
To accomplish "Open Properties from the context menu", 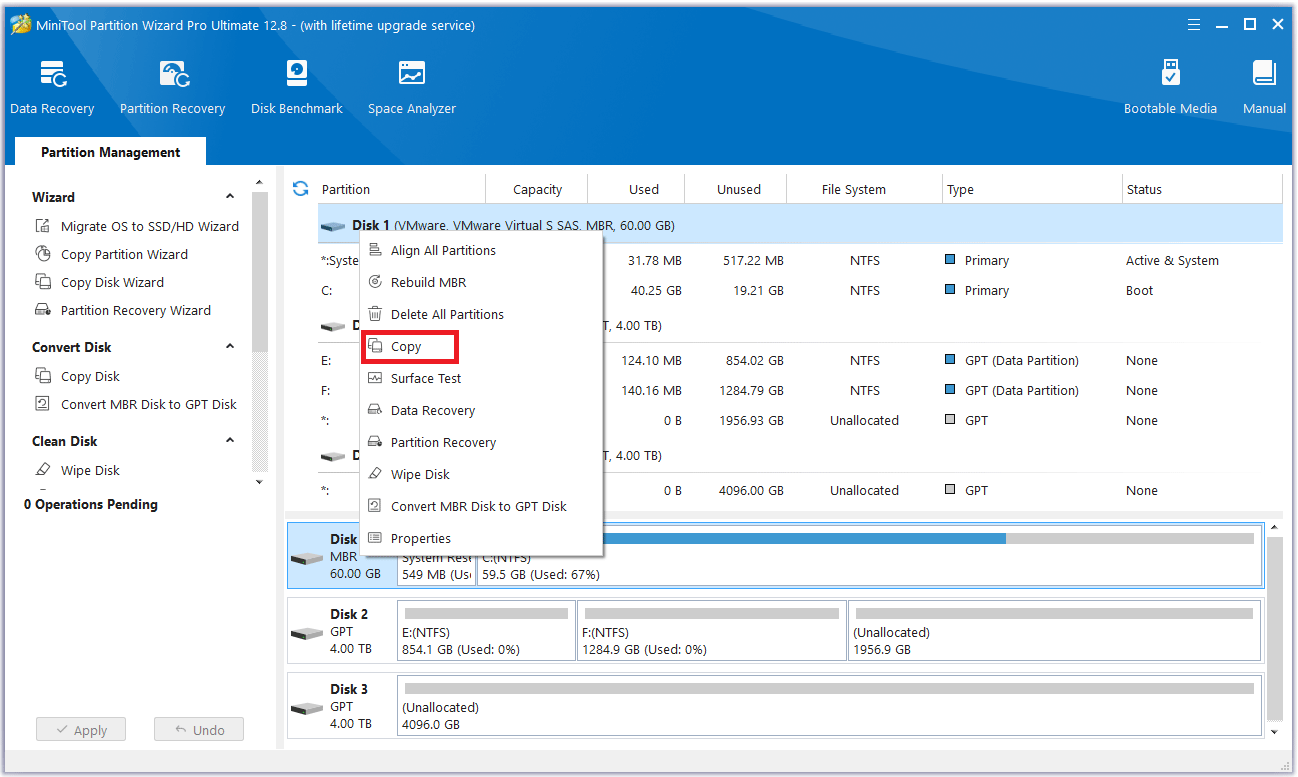I will 481,538.
